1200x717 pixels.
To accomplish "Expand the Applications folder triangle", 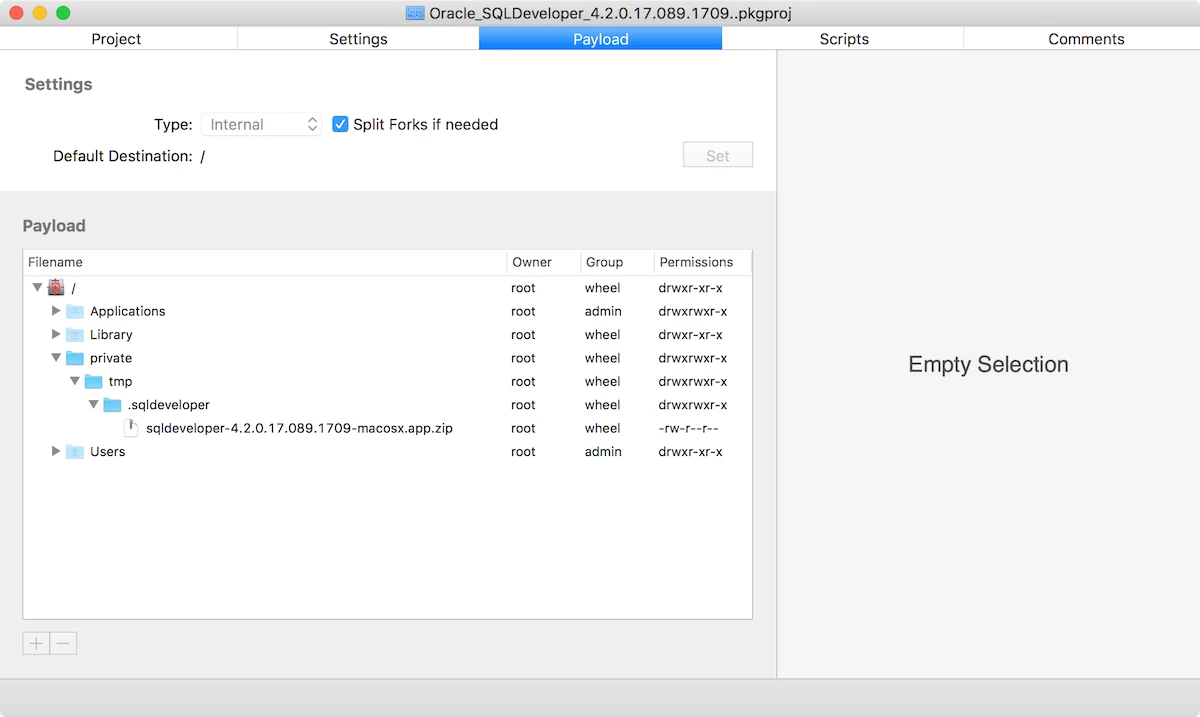I will [56, 311].
